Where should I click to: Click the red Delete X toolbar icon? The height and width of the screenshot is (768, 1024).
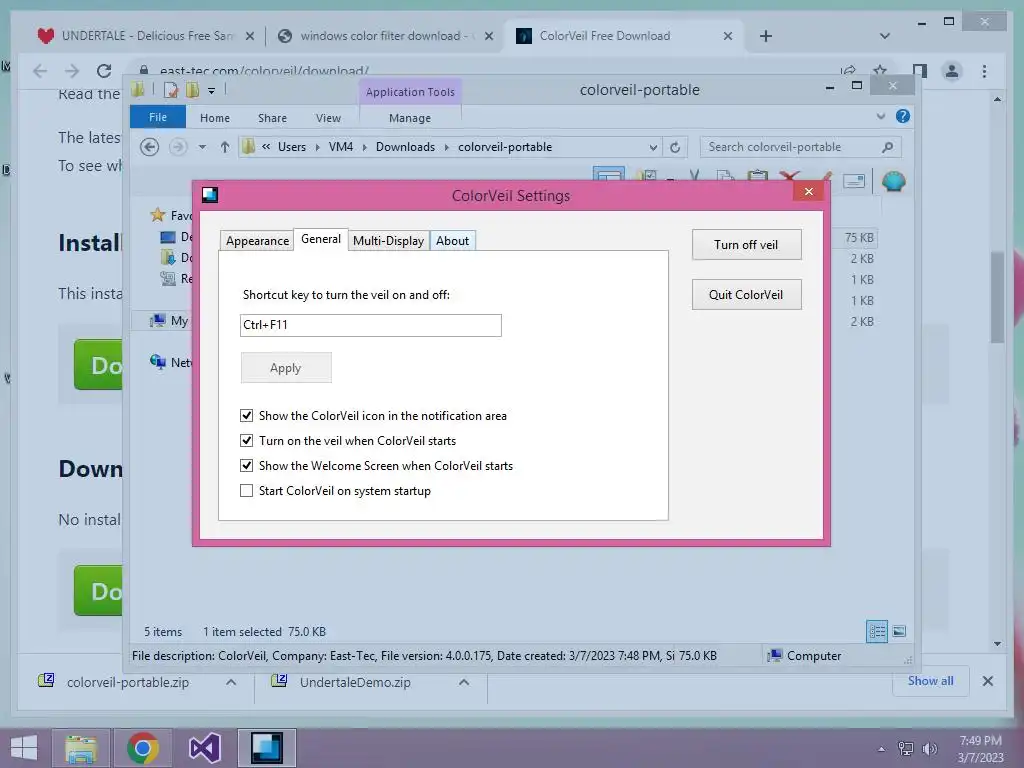pyautogui.click(x=790, y=178)
